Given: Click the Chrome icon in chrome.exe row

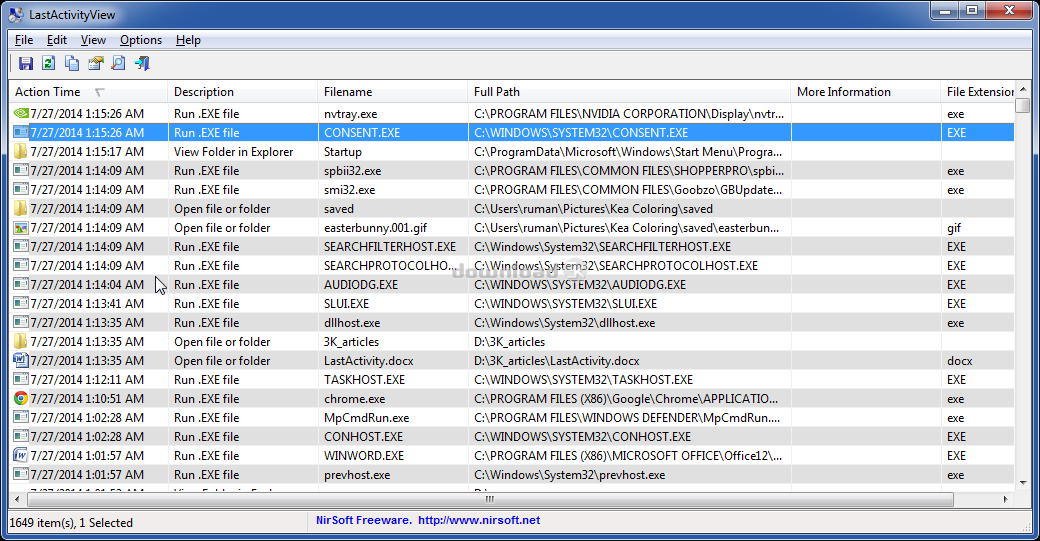Looking at the screenshot, I should coord(21,398).
